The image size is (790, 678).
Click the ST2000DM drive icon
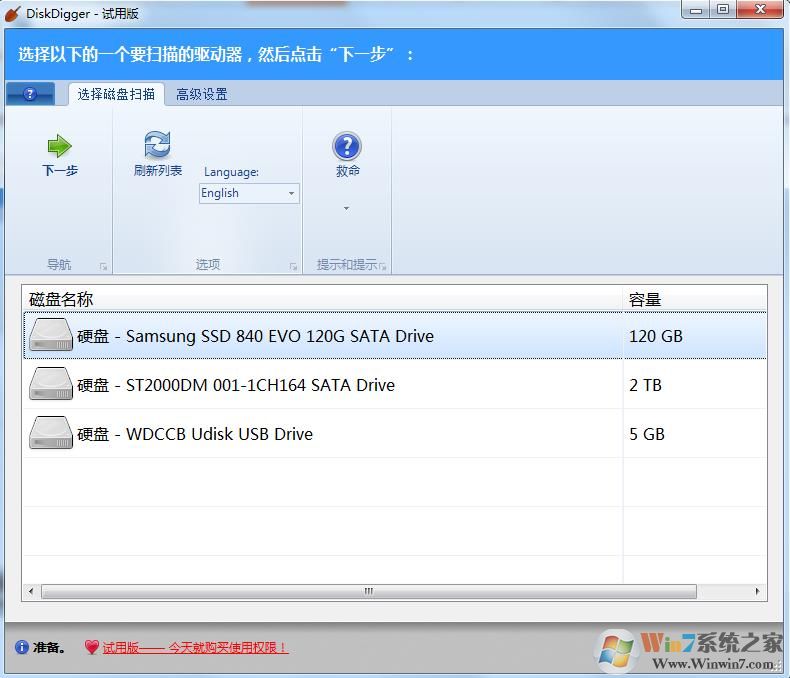click(51, 384)
